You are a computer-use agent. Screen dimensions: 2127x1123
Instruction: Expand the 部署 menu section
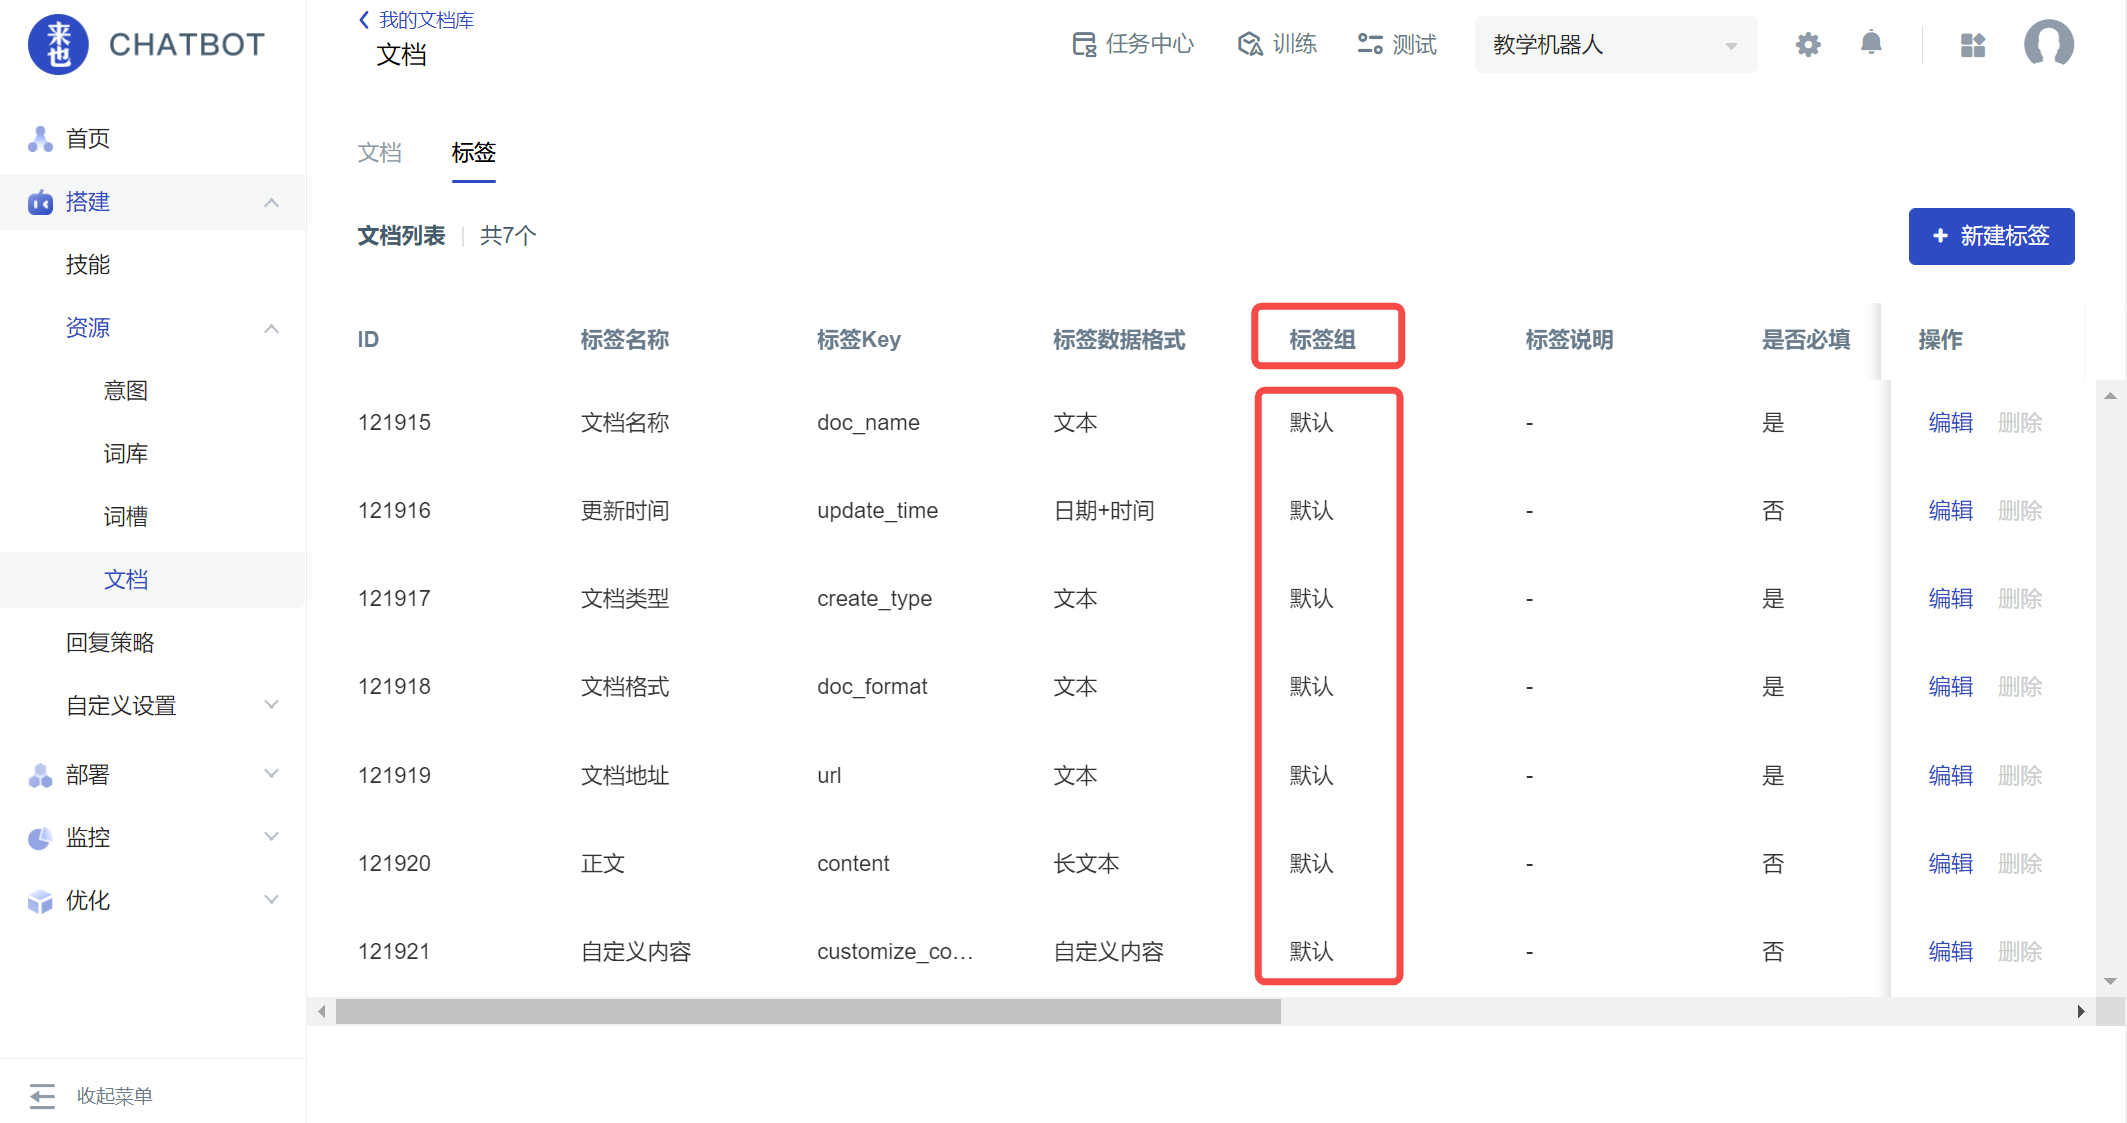pyautogui.click(x=271, y=773)
